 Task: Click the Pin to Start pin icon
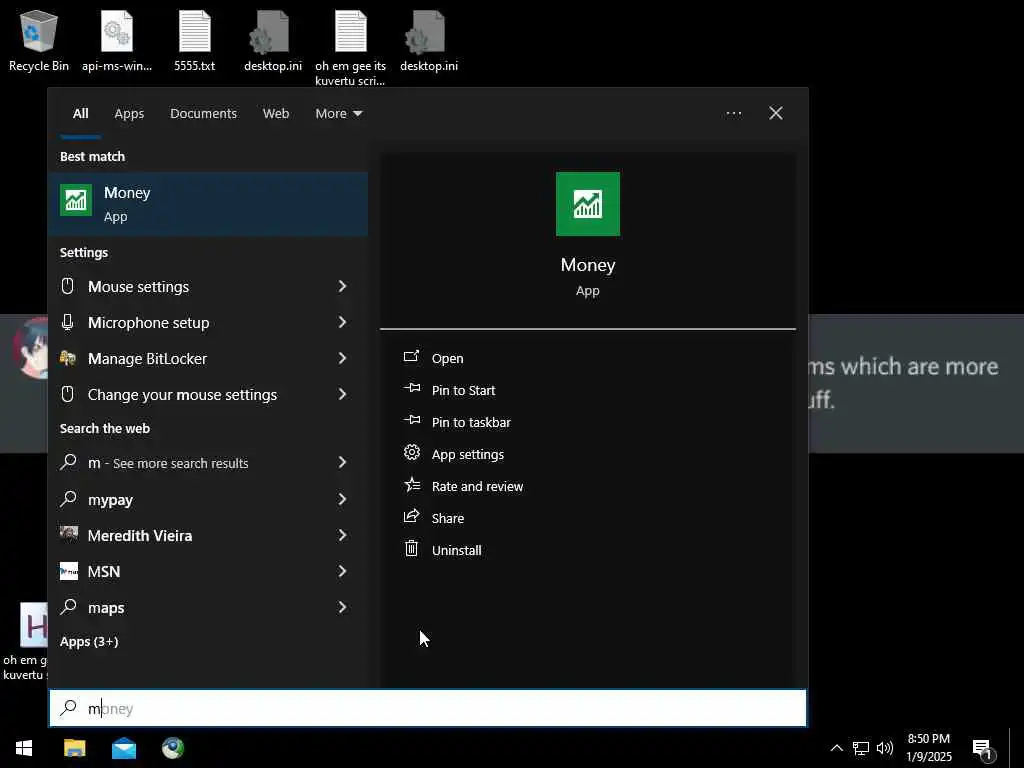(411, 389)
